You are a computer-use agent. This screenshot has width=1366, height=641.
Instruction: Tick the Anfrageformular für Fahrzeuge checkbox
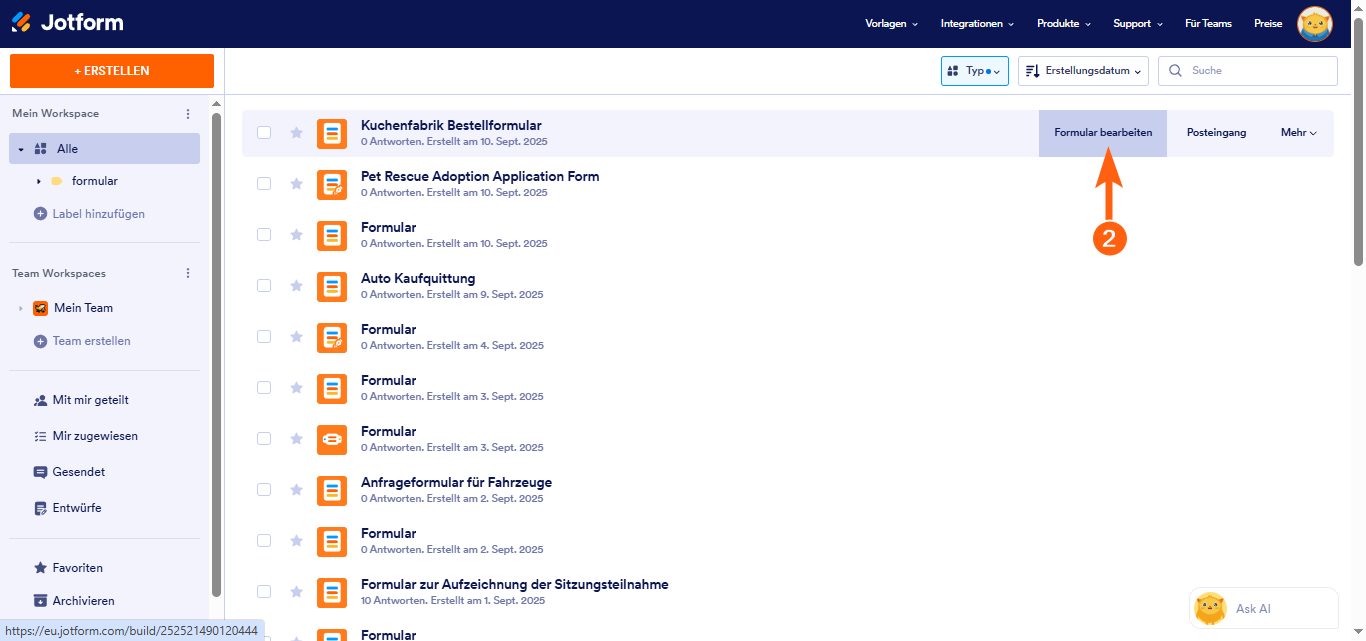[264, 489]
